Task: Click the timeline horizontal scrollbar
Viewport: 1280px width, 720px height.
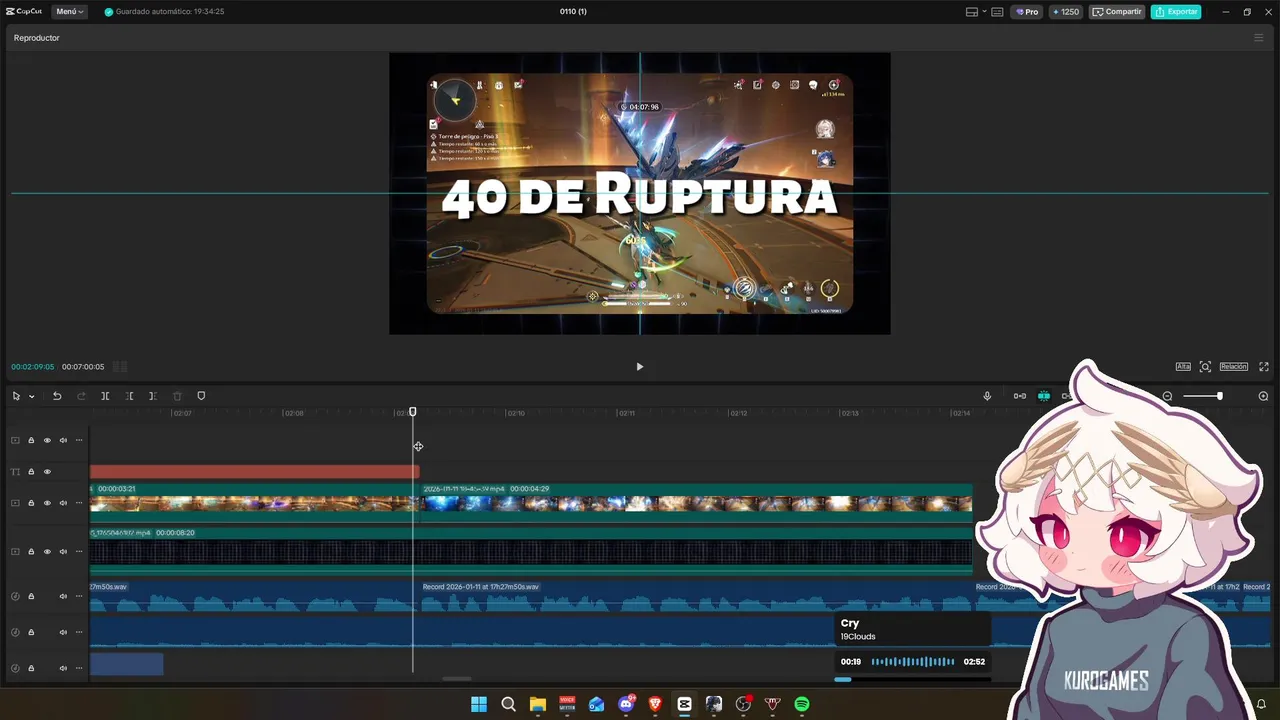Action: tap(457, 679)
